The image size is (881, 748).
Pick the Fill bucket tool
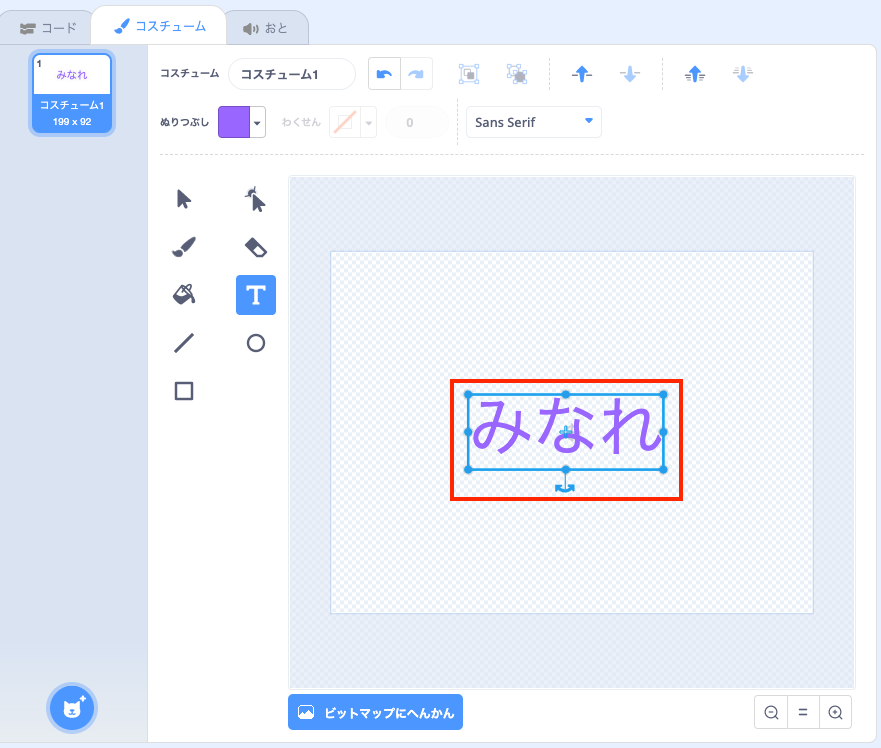click(x=184, y=294)
